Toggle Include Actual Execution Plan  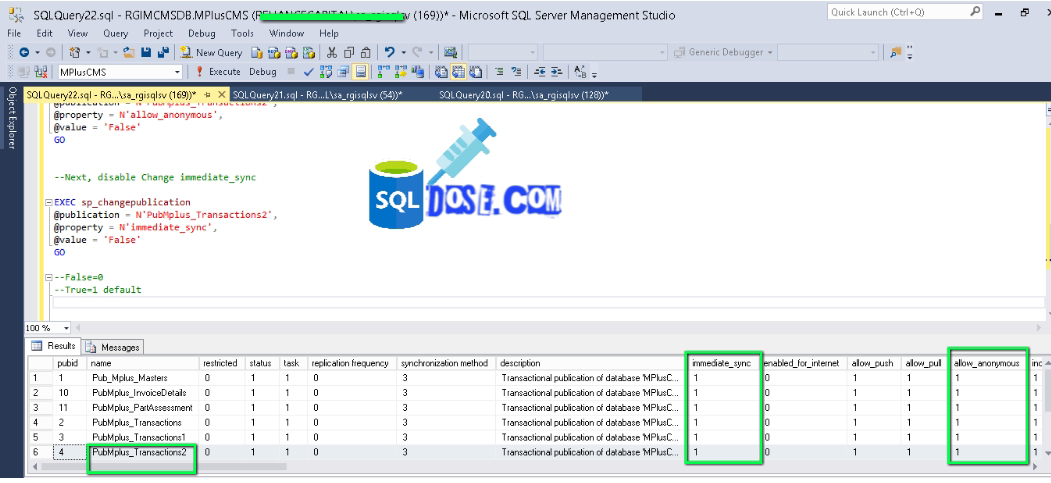[383, 72]
